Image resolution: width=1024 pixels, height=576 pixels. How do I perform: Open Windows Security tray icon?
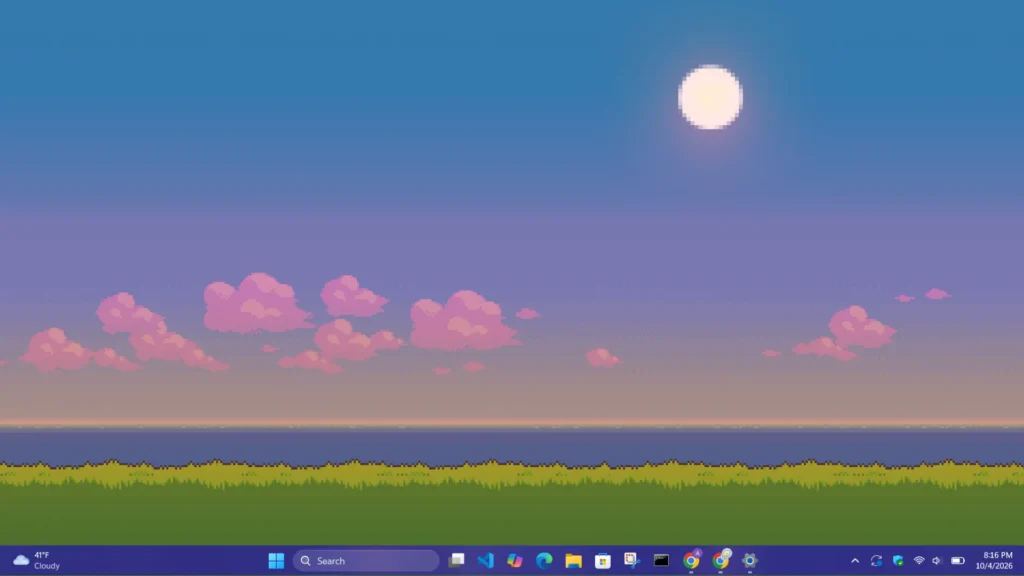[898, 560]
